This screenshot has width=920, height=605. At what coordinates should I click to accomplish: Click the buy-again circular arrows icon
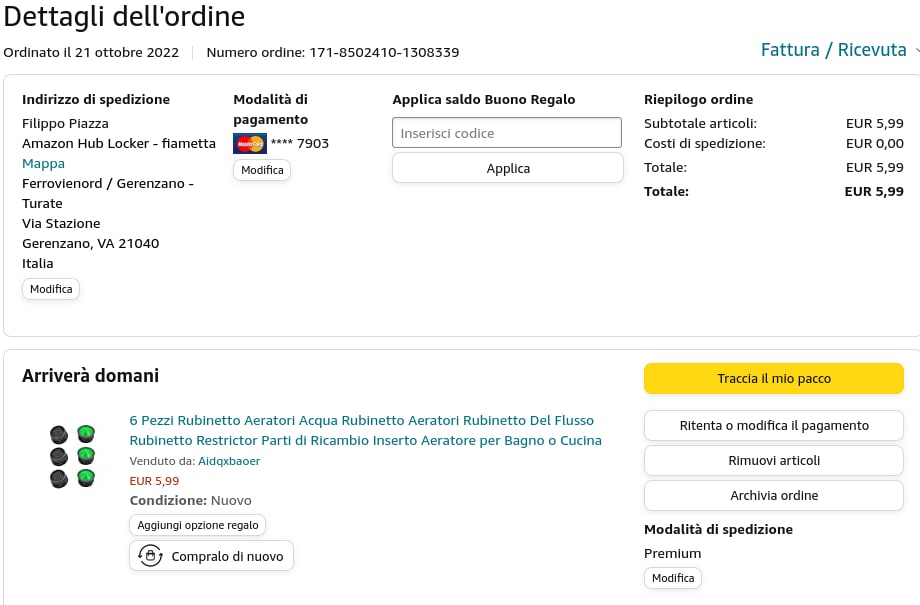150,556
